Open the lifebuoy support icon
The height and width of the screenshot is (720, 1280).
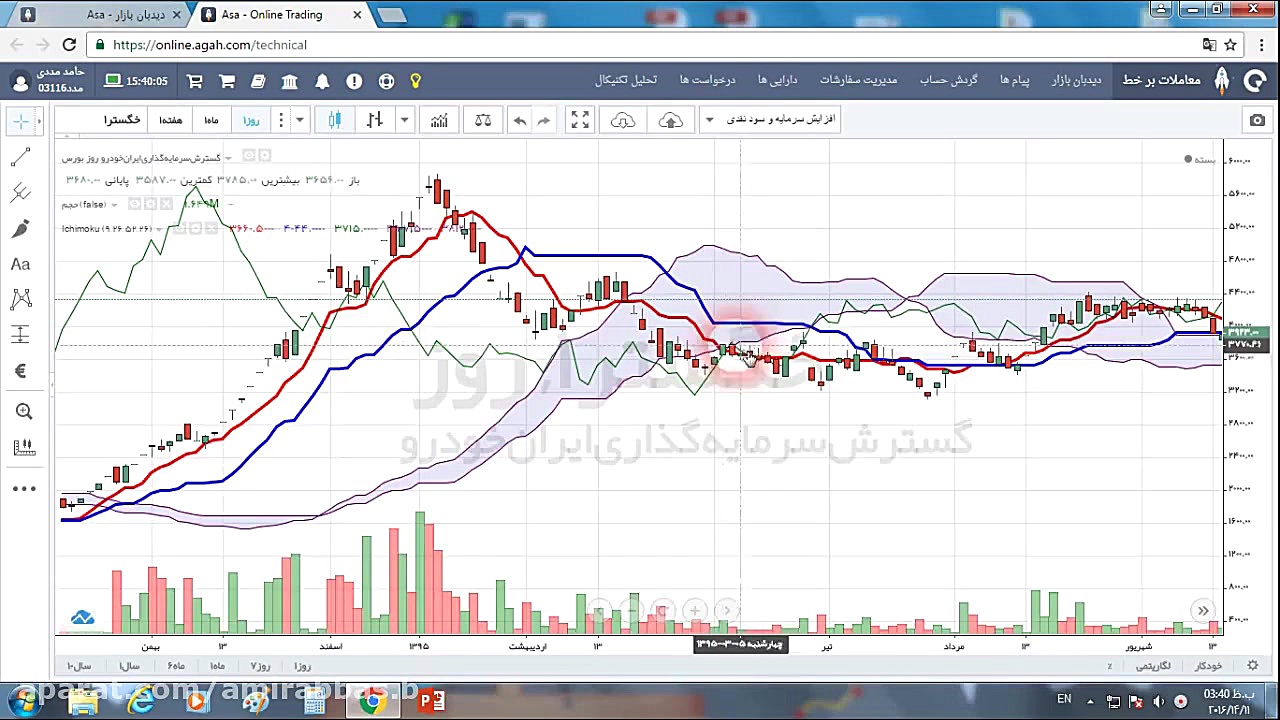tap(386, 81)
